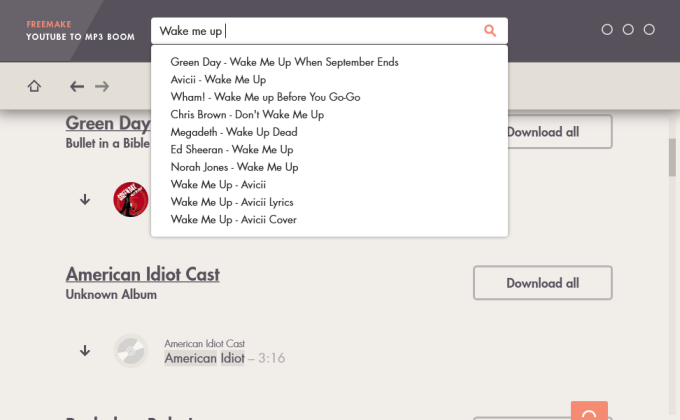The height and width of the screenshot is (420, 680).
Task: Select suggestion Avicii - Wake Me Up
Action: tap(218, 79)
